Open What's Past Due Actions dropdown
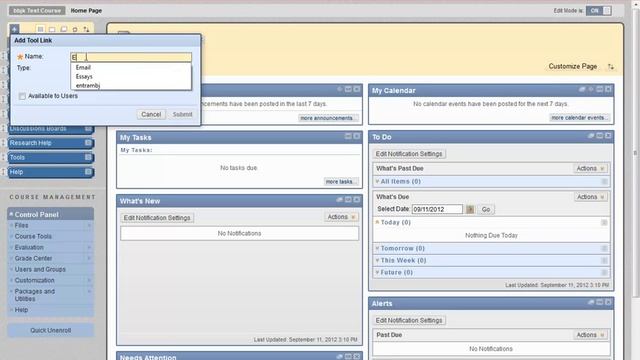 [590, 169]
